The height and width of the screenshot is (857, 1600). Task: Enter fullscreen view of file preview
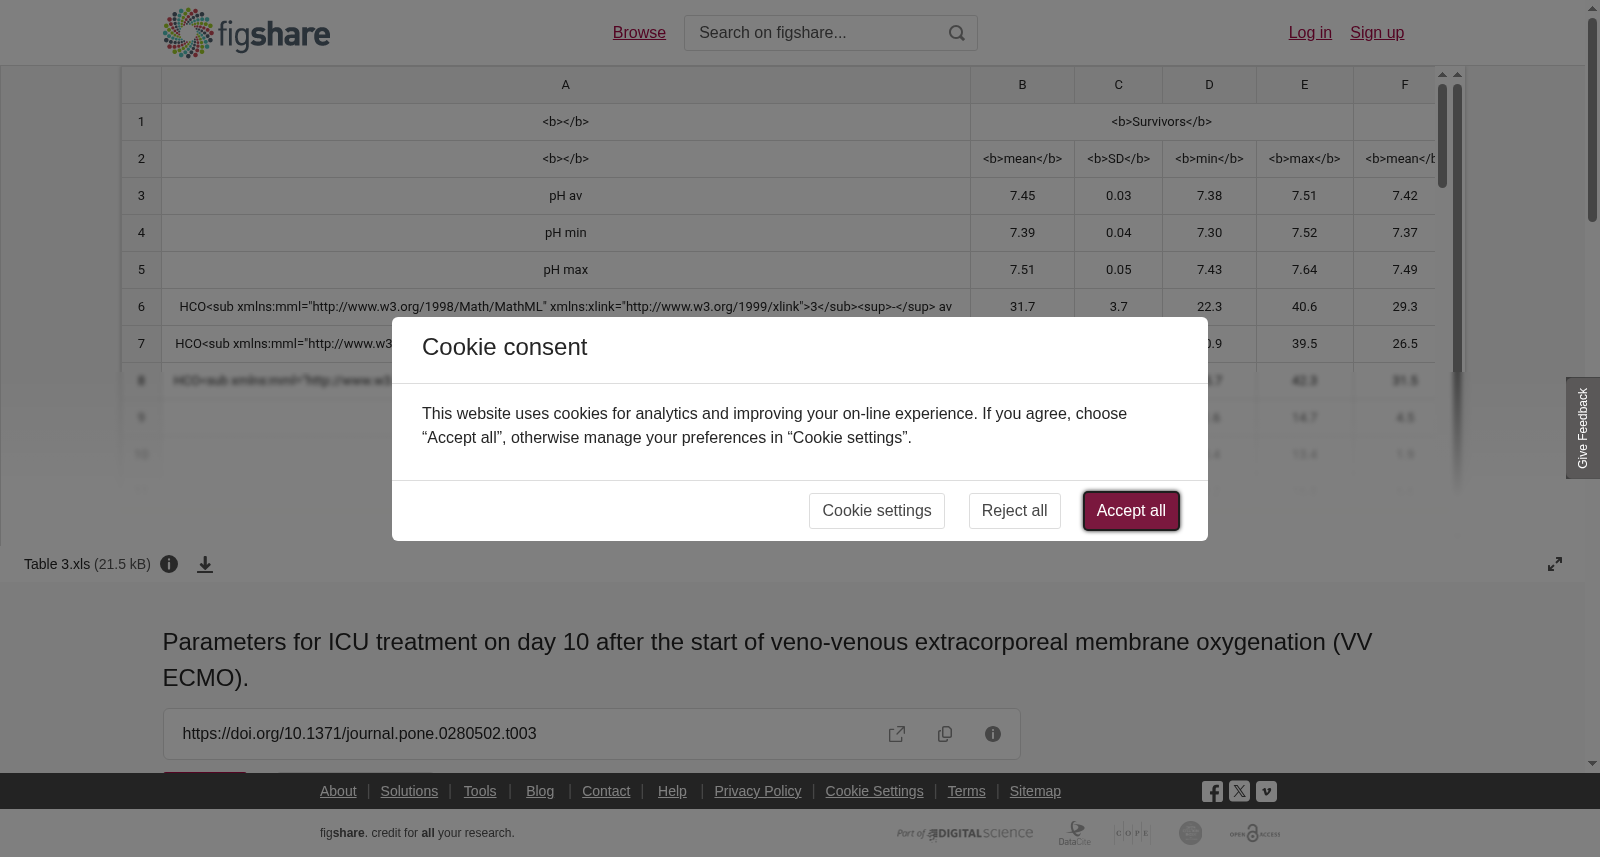pos(1555,564)
